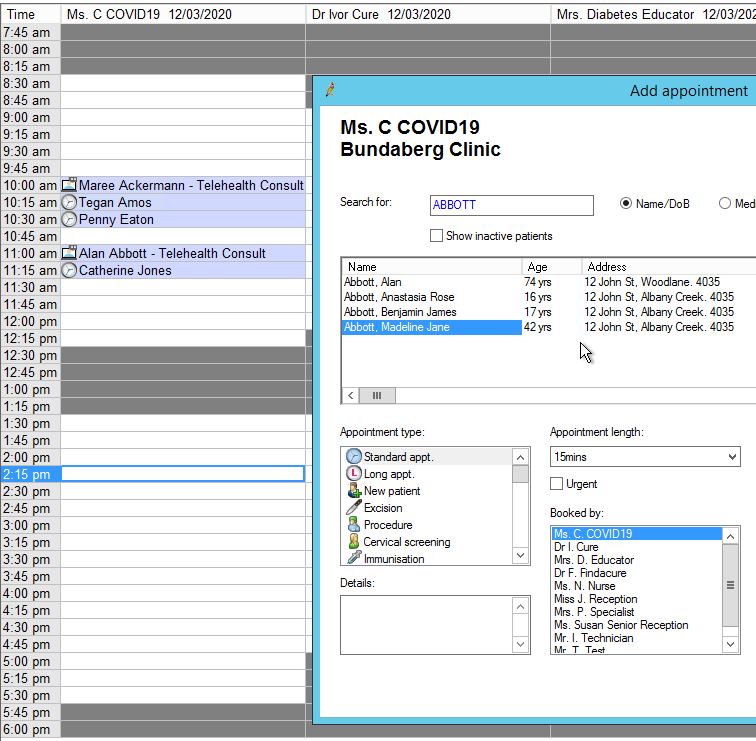Tick the Urgent checkbox
The image size is (756, 741).
[557, 484]
